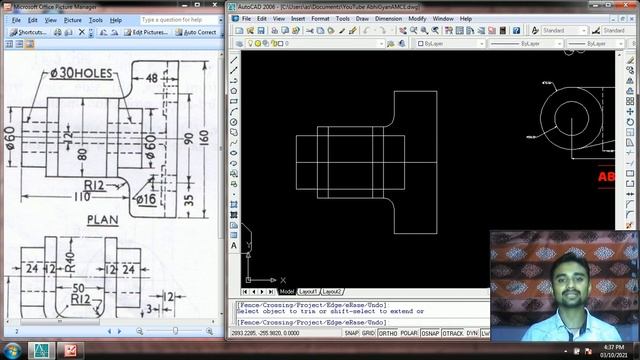
Task: Click the Open file icon in AutoCAD
Action: [250, 31]
